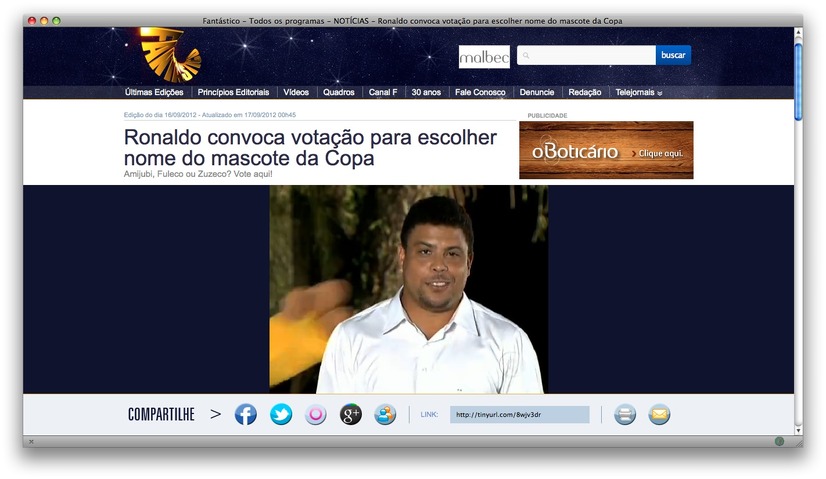
Task: Click the Fantástico golden logo
Action: (x=170, y=54)
